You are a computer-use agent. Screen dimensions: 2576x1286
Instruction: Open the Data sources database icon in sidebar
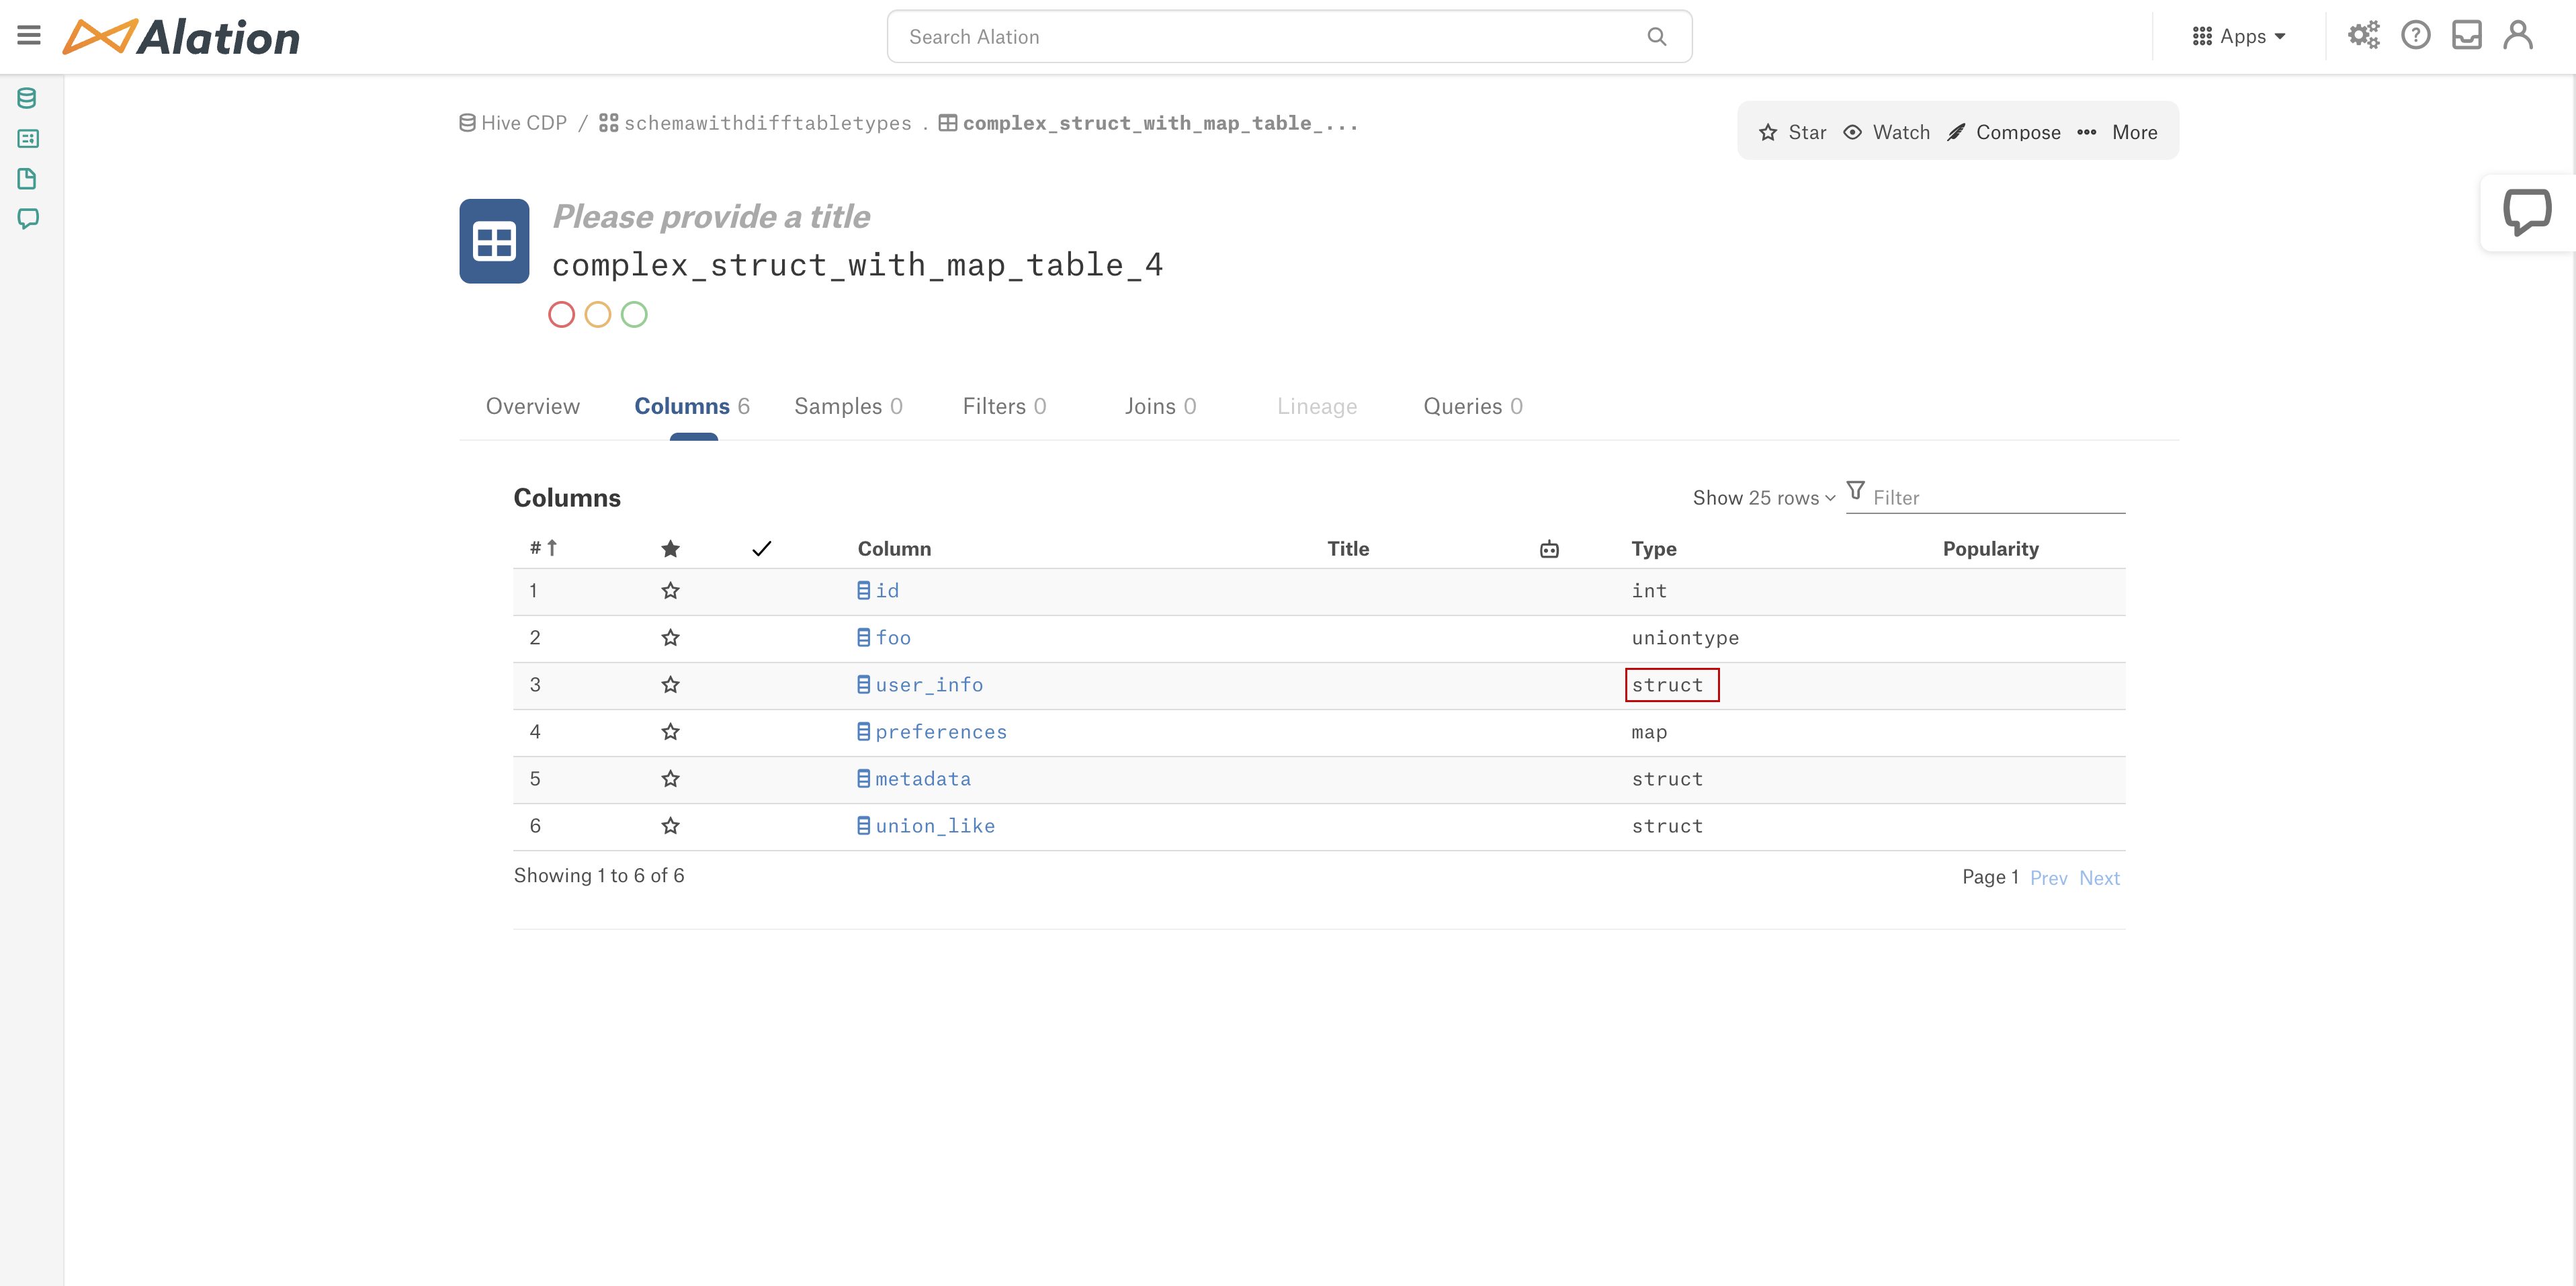coord(27,97)
